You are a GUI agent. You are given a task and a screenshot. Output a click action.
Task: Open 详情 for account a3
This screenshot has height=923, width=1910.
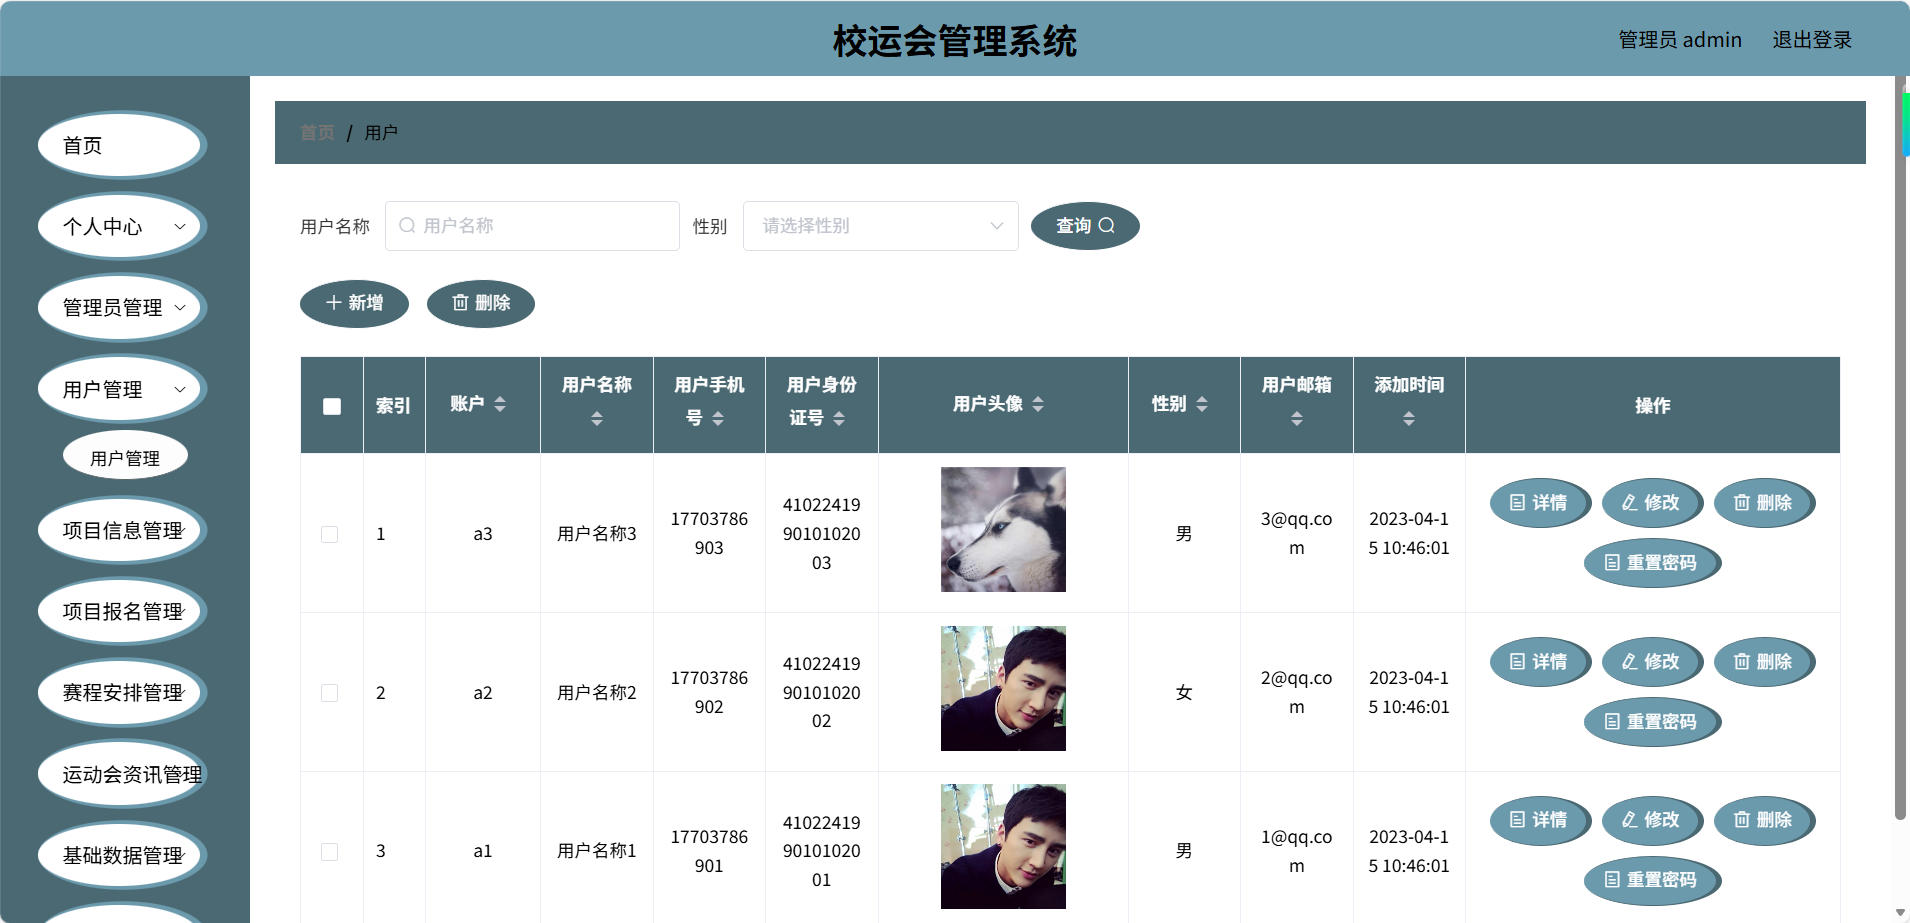pyautogui.click(x=1539, y=503)
